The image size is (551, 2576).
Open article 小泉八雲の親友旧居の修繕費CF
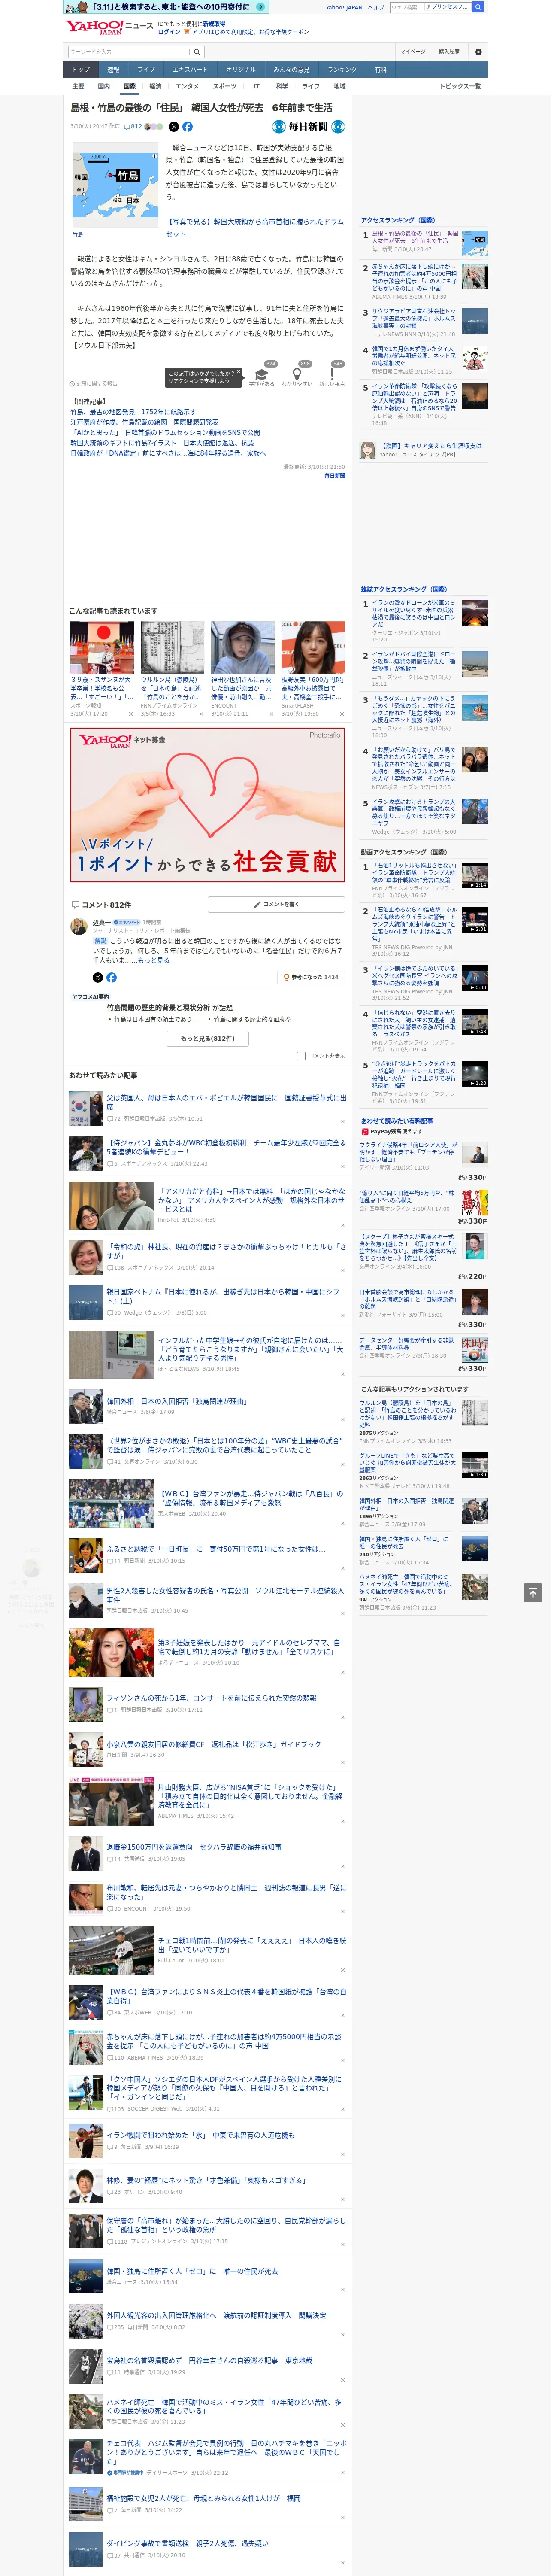[x=214, y=1744]
